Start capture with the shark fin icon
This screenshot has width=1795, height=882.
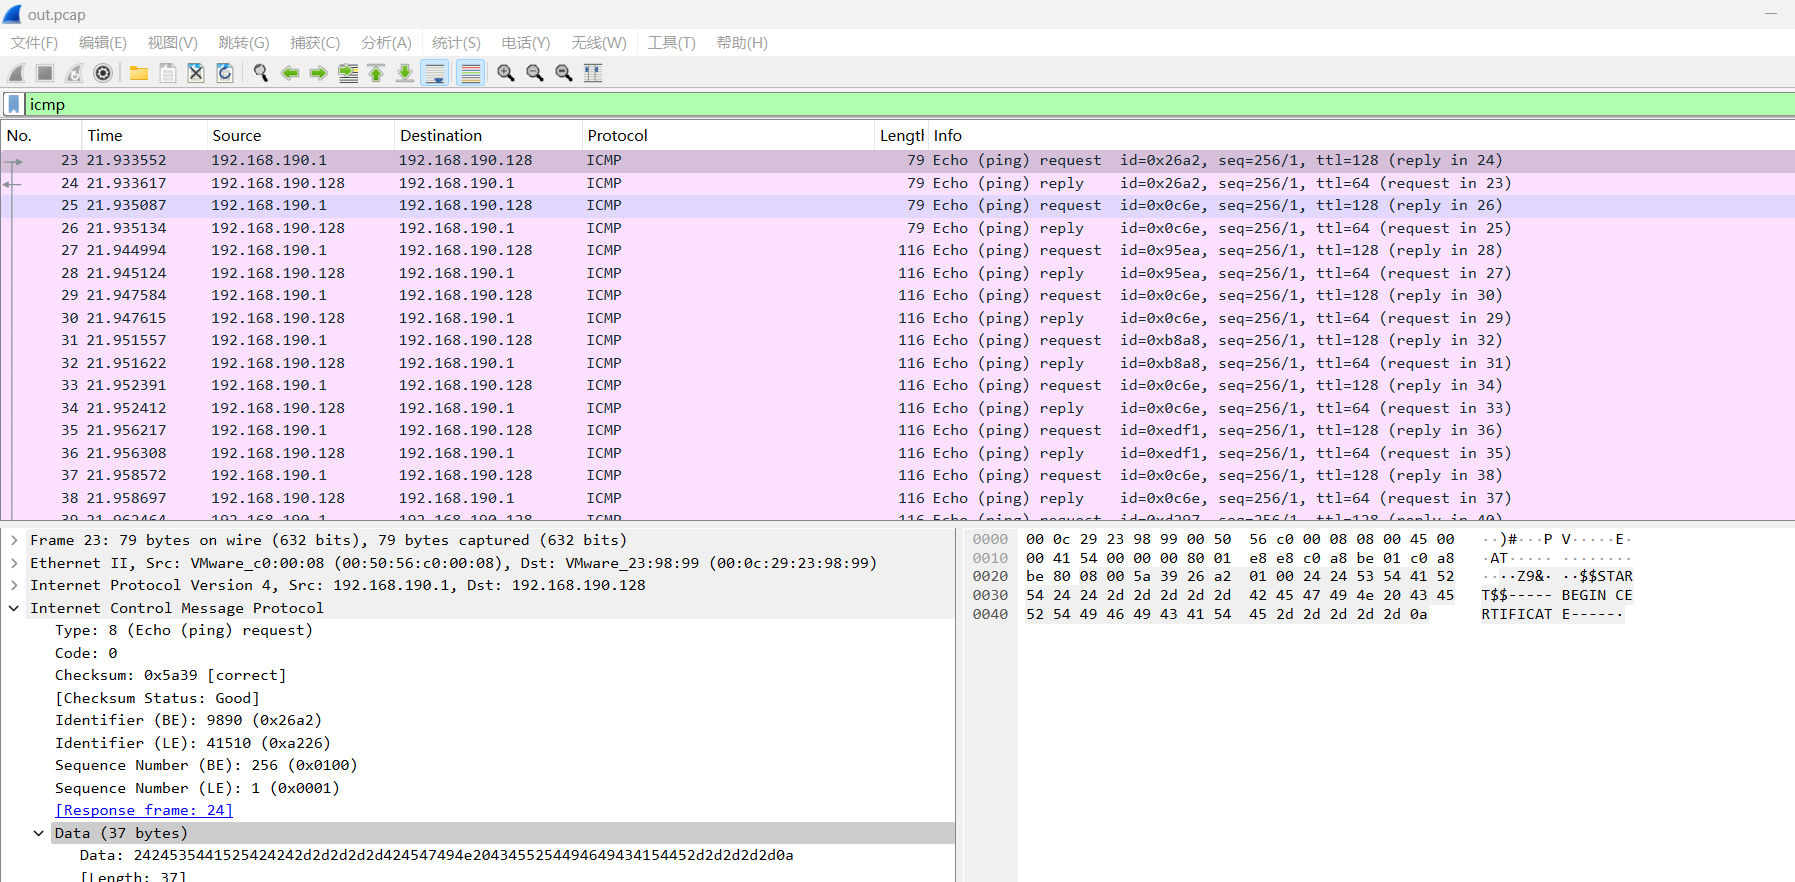coord(16,73)
